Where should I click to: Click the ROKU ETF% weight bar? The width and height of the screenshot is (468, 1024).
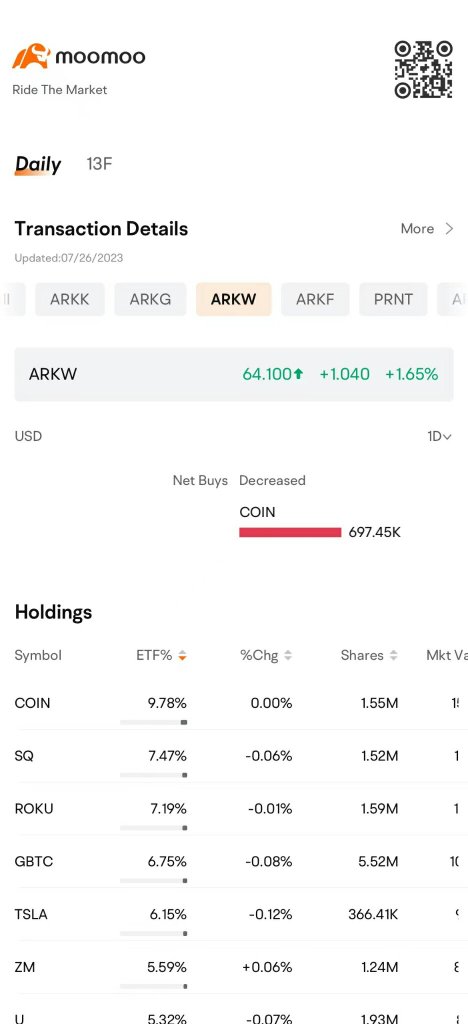pos(154,827)
